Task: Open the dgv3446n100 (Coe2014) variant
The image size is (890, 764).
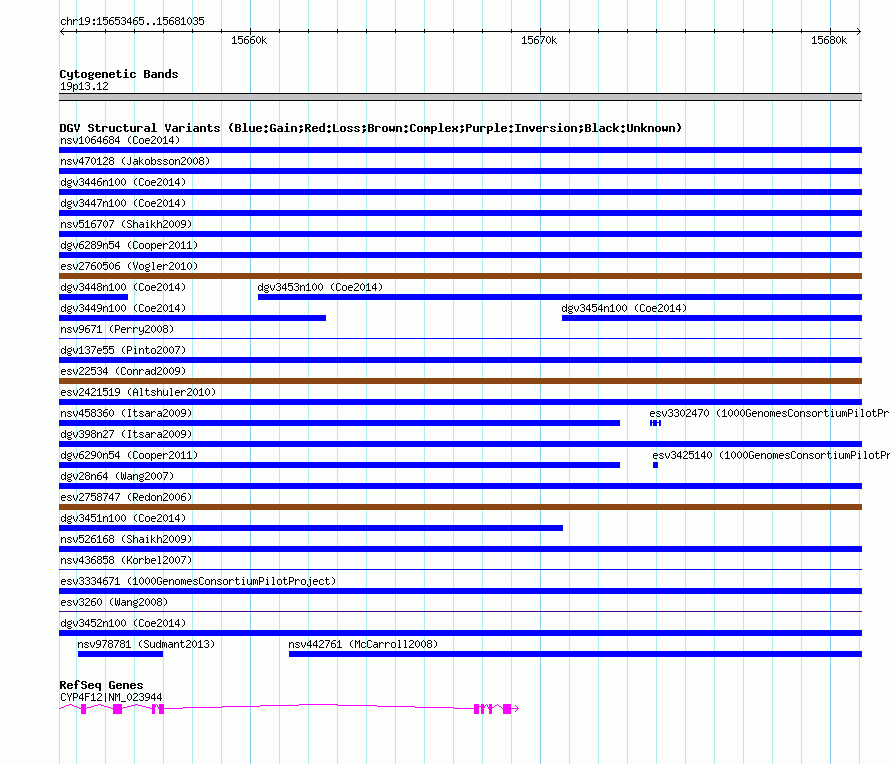Action: coord(123,182)
